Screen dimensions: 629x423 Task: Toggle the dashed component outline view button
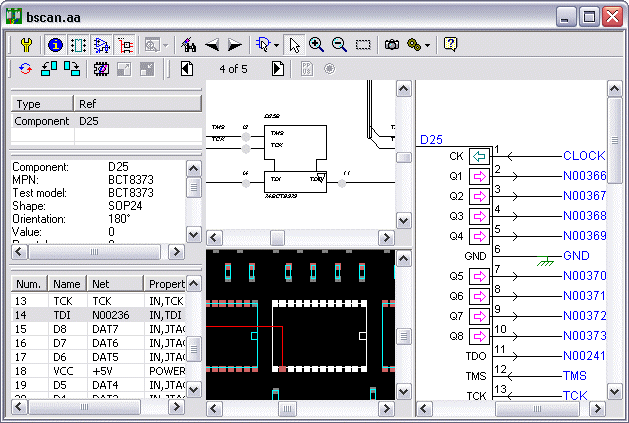pyautogui.click(x=77, y=45)
